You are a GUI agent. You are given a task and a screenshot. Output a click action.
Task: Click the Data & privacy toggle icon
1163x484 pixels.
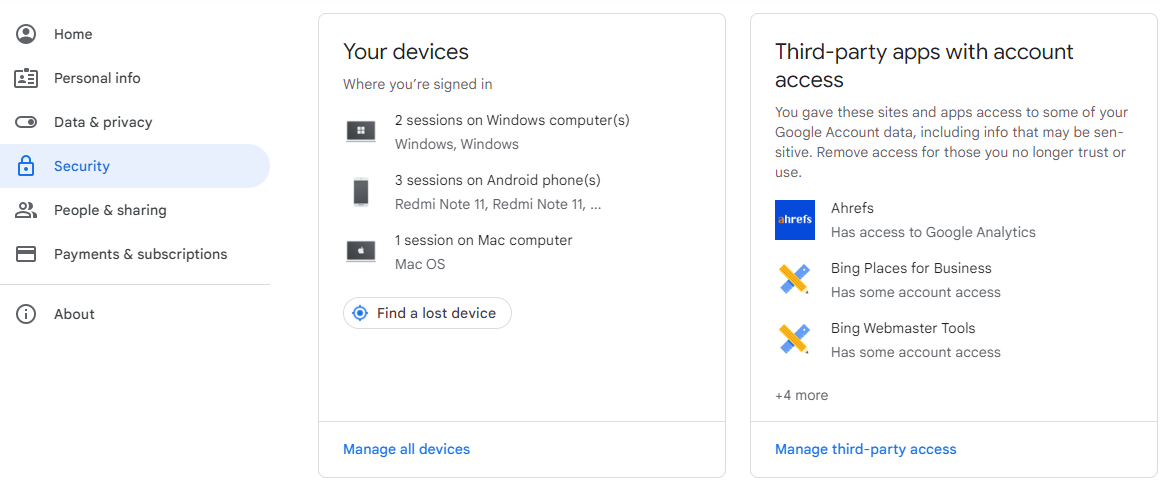(26, 122)
